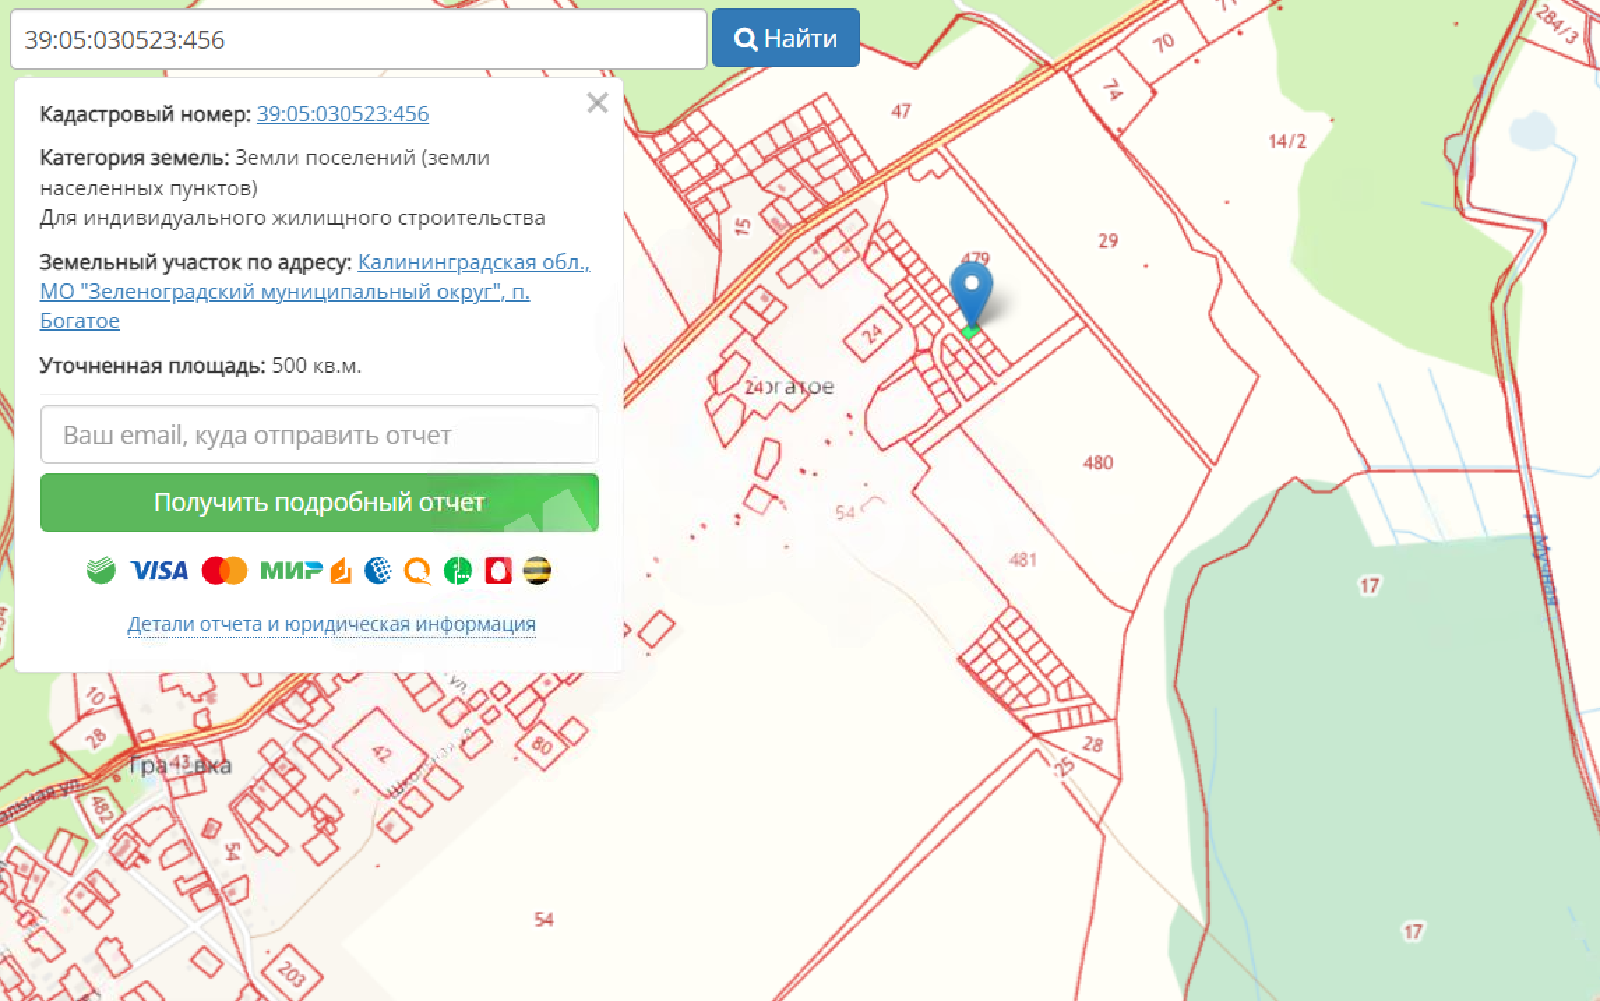Open cadastral number 39:05:030523:456 link

[342, 114]
